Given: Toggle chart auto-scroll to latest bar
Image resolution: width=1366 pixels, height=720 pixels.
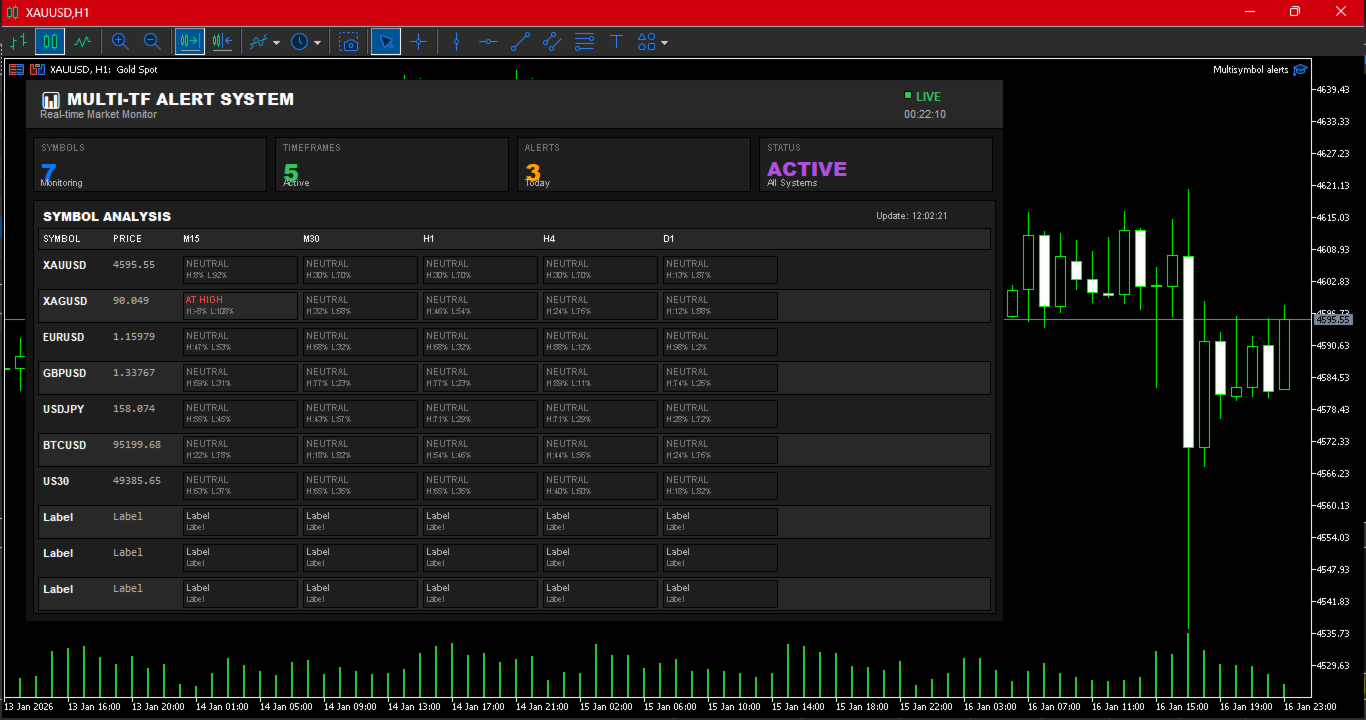Looking at the screenshot, I should tap(189, 41).
